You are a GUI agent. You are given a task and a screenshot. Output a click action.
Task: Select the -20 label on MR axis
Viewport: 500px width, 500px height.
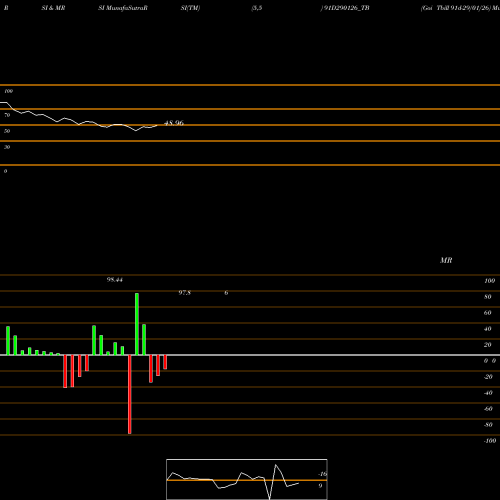coord(488,377)
